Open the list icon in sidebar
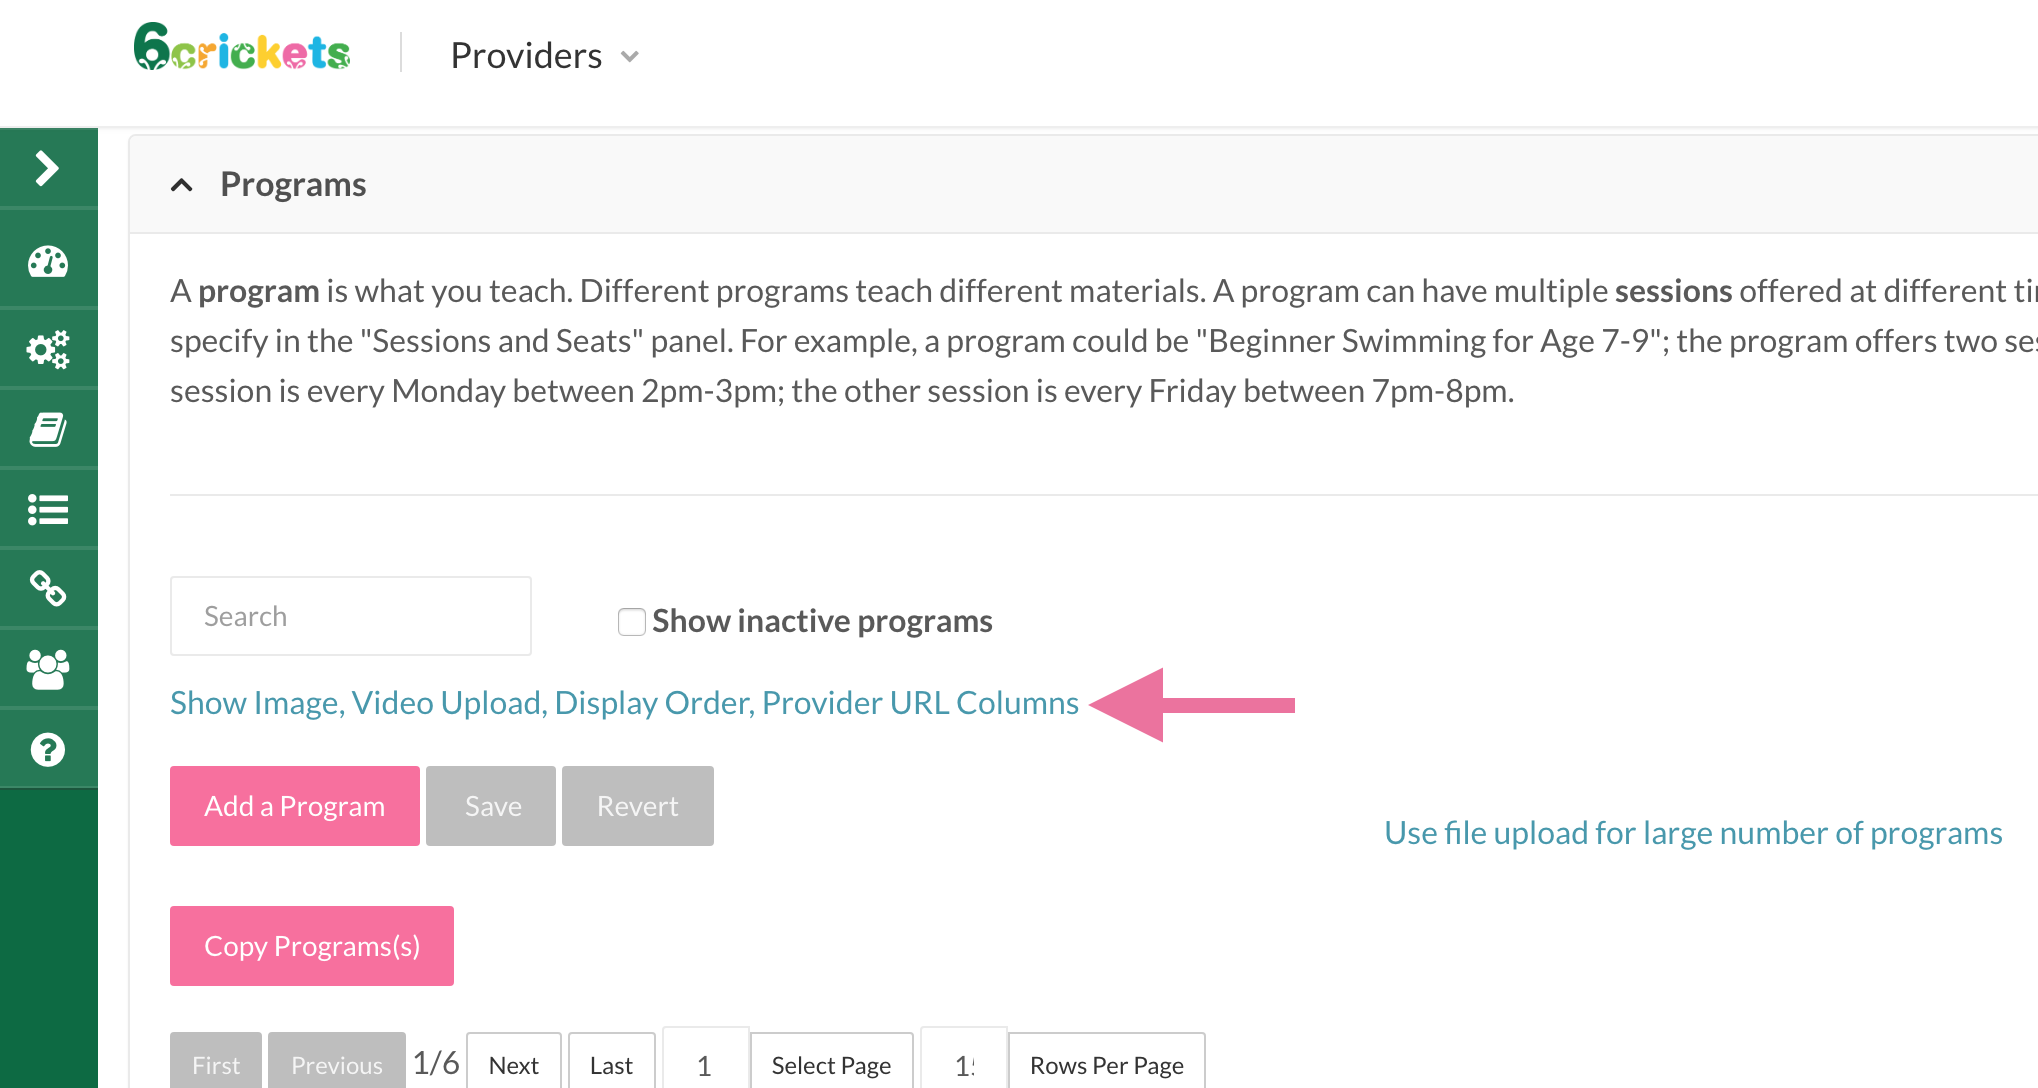This screenshot has width=2038, height=1088. pyautogui.click(x=47, y=510)
